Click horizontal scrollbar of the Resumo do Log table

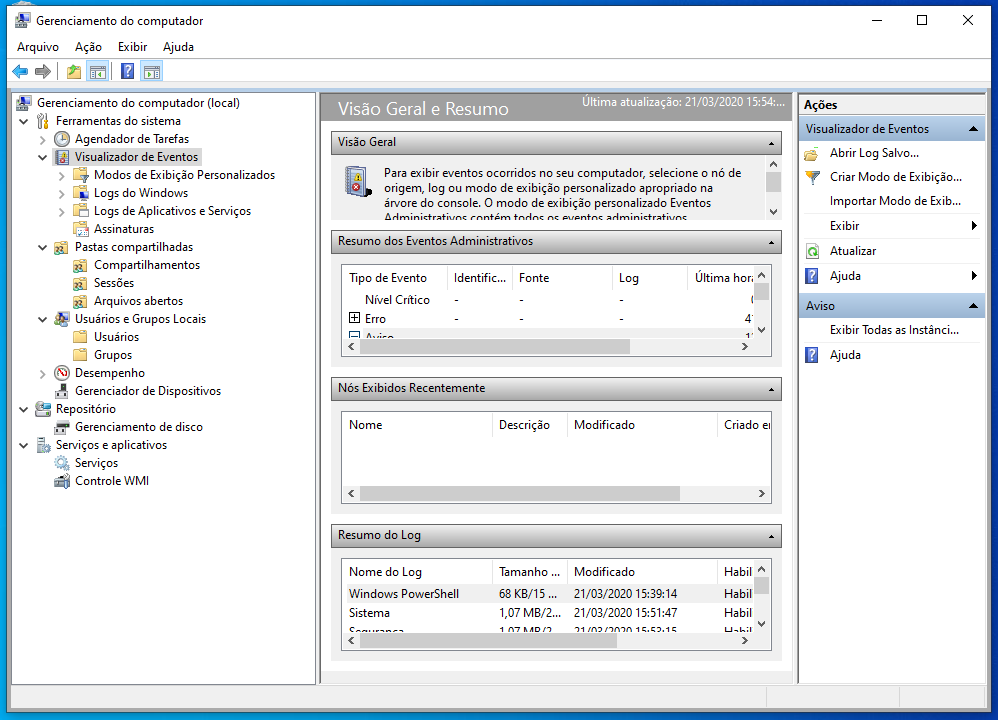[547, 641]
